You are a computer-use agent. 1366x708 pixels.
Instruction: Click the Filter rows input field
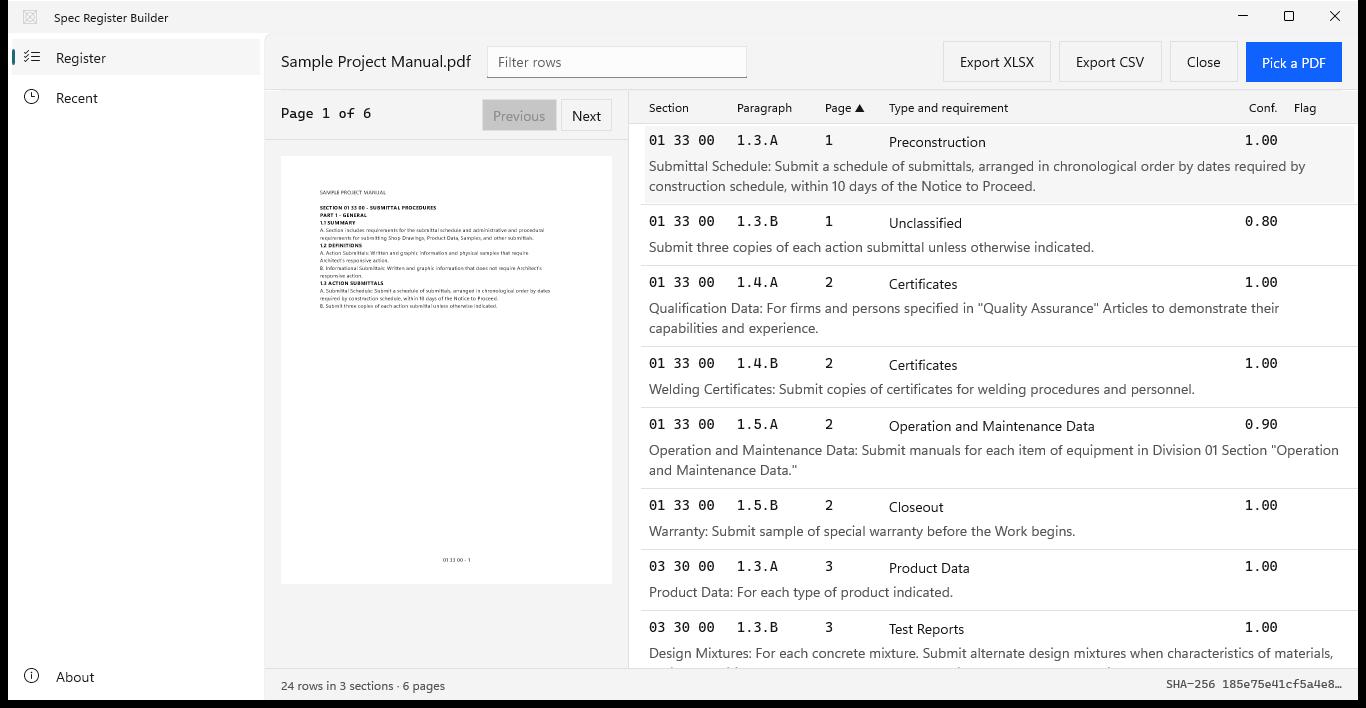tap(617, 62)
